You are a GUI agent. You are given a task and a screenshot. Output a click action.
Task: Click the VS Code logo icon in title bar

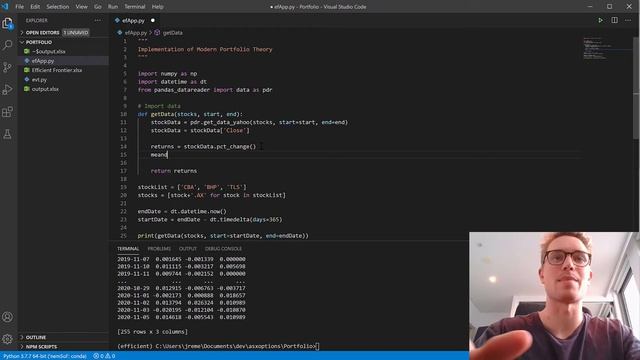tap(5, 7)
